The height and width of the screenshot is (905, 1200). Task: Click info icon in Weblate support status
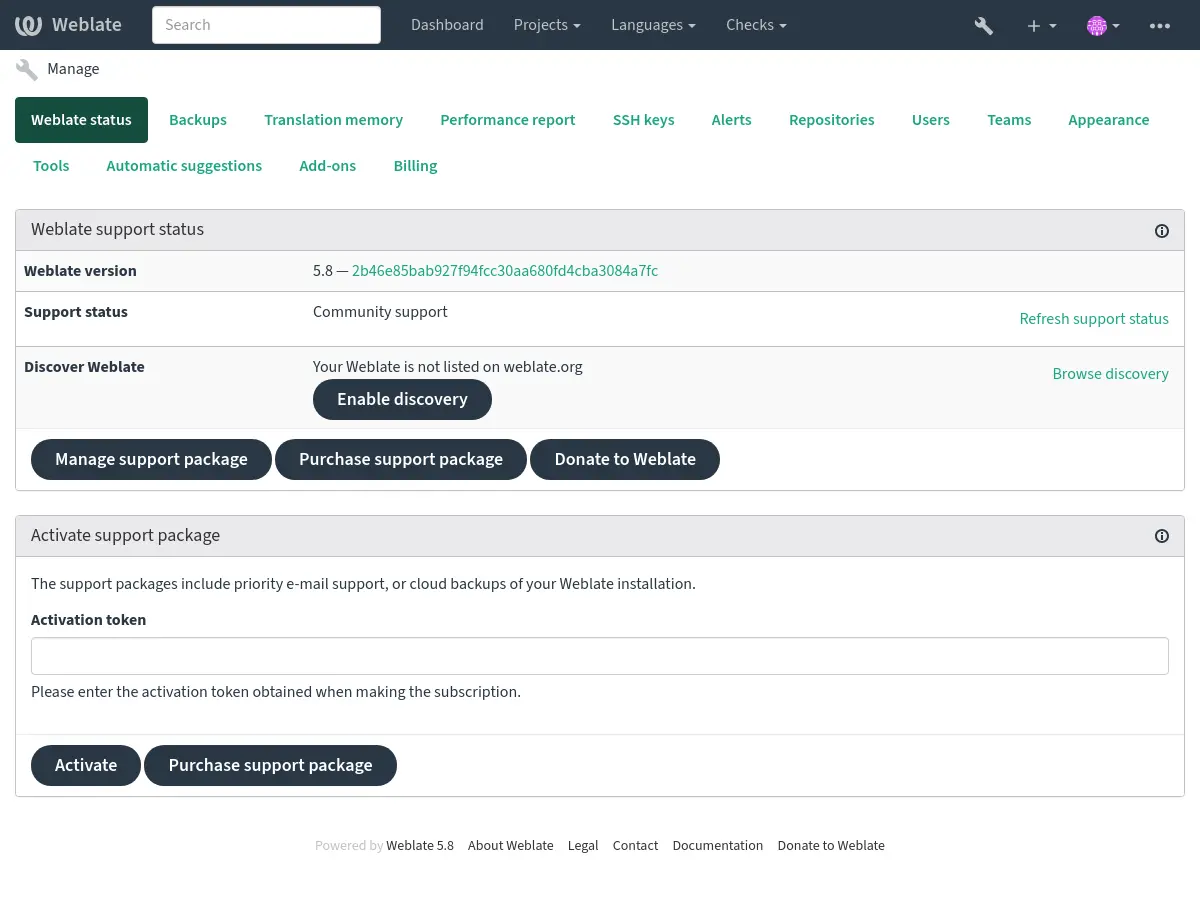(1162, 231)
